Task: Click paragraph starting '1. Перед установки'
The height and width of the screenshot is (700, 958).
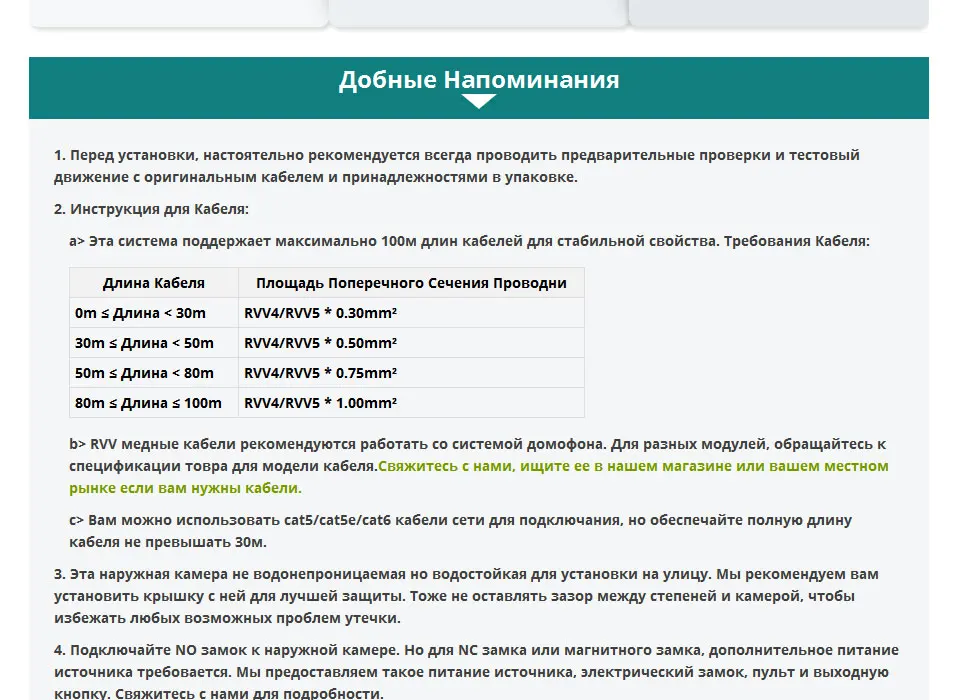Action: point(456,166)
